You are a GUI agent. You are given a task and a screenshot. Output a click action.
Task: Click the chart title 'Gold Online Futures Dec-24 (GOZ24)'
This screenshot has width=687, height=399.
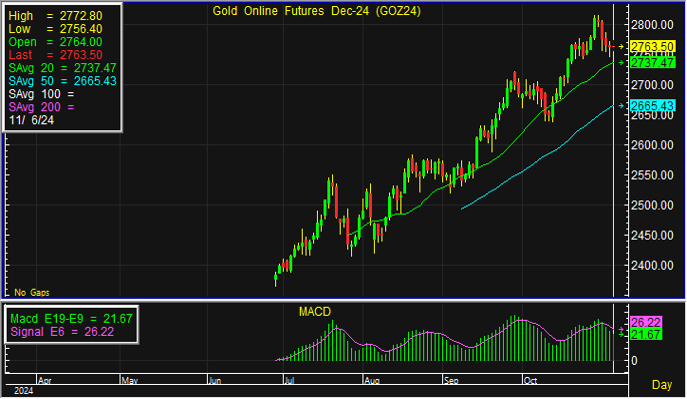tap(316, 11)
